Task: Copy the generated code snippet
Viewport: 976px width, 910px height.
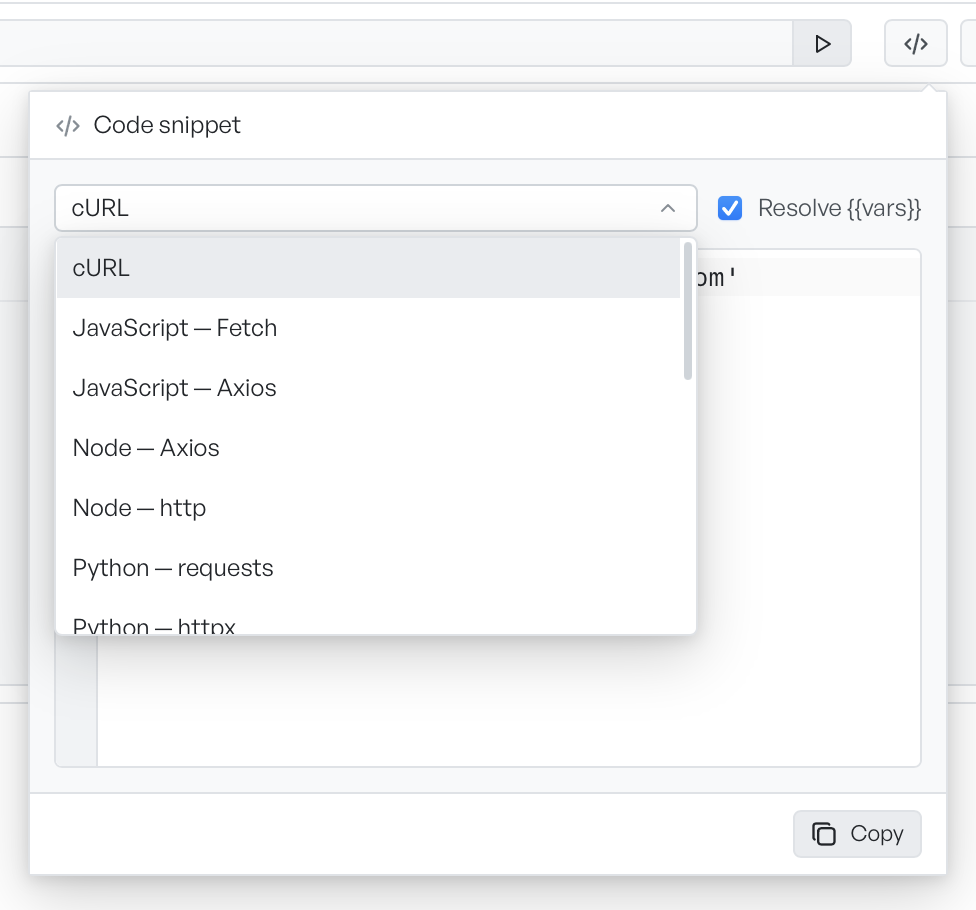Action: click(856, 833)
